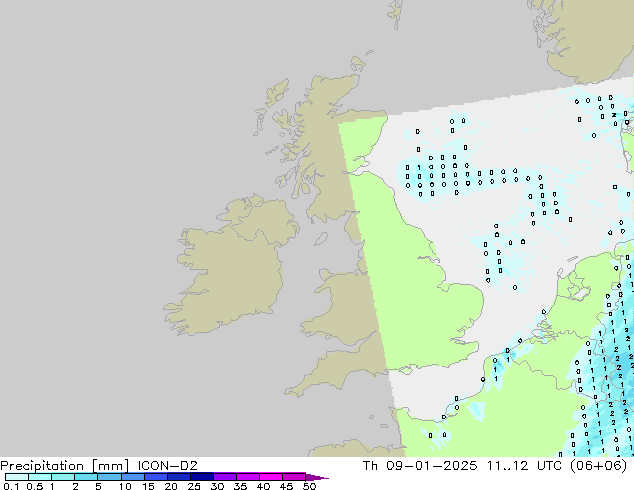Click the "Precipitation" title text

[x=42, y=466]
